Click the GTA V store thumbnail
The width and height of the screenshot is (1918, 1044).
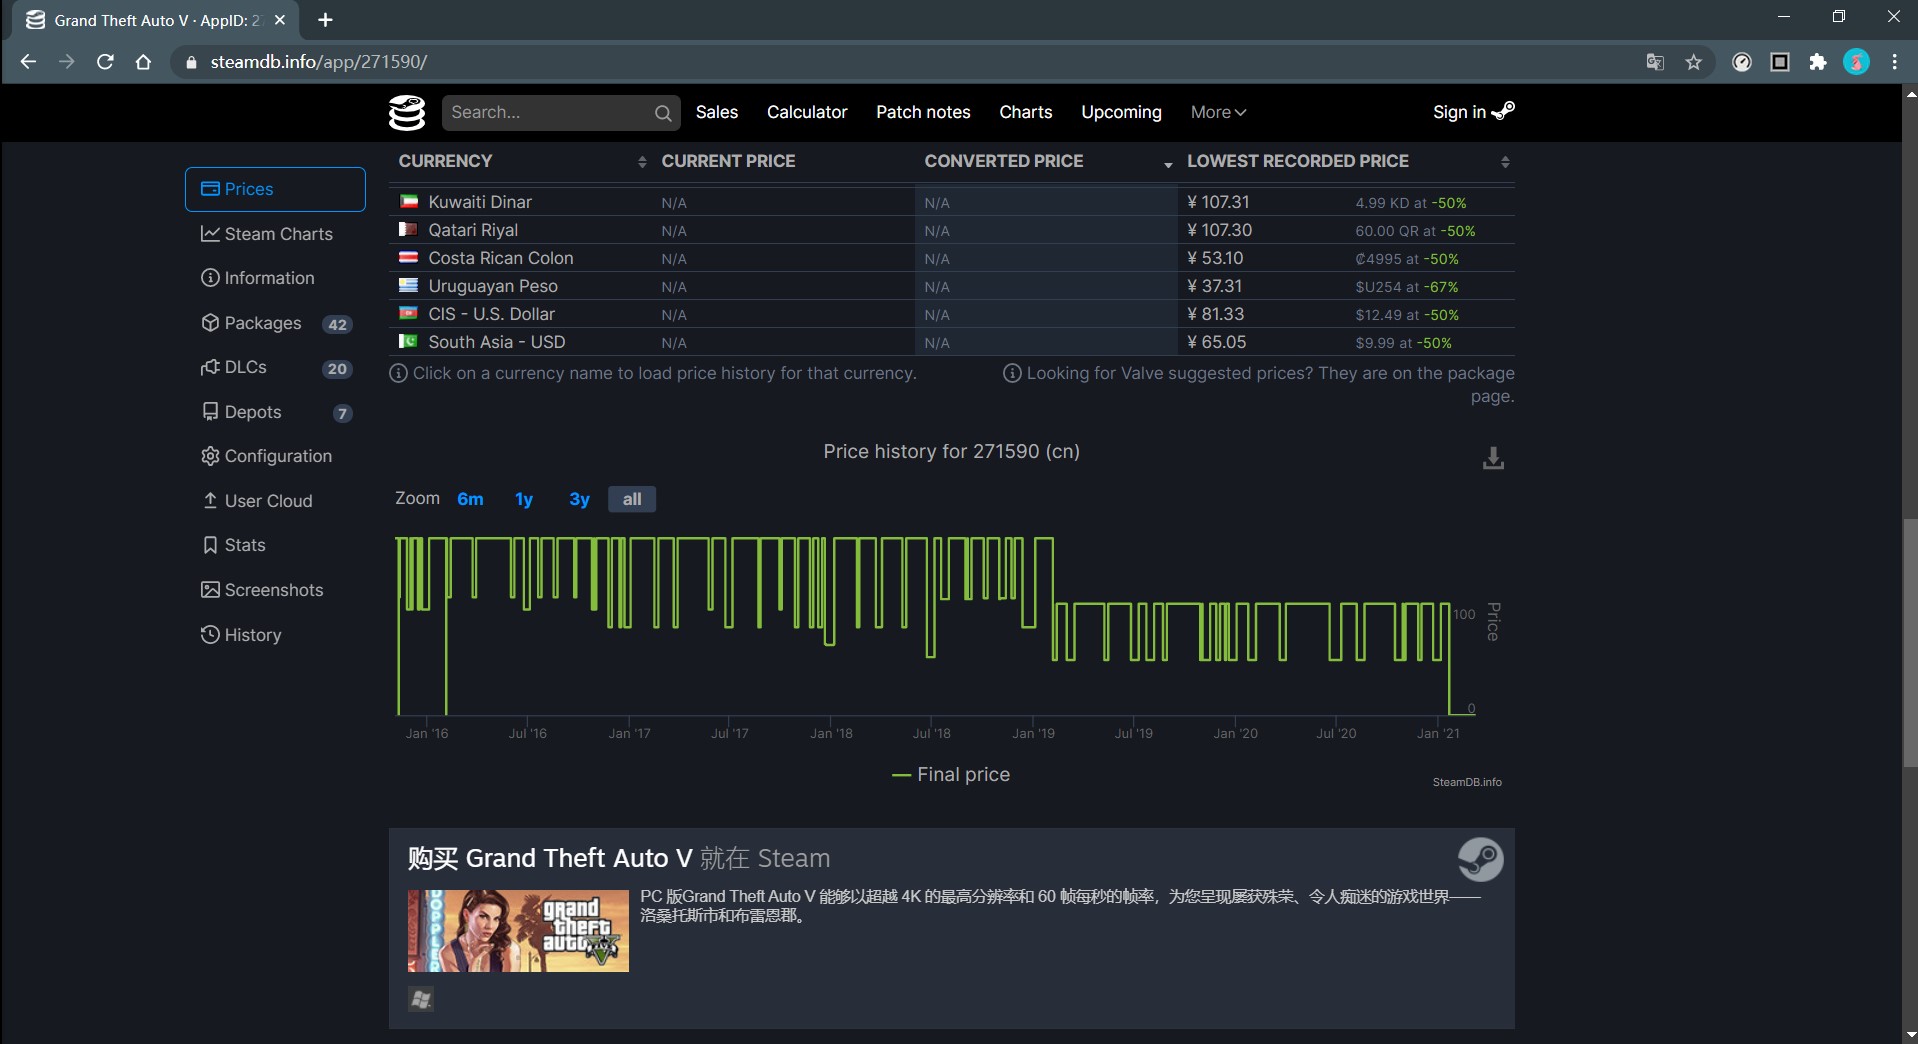(518, 931)
